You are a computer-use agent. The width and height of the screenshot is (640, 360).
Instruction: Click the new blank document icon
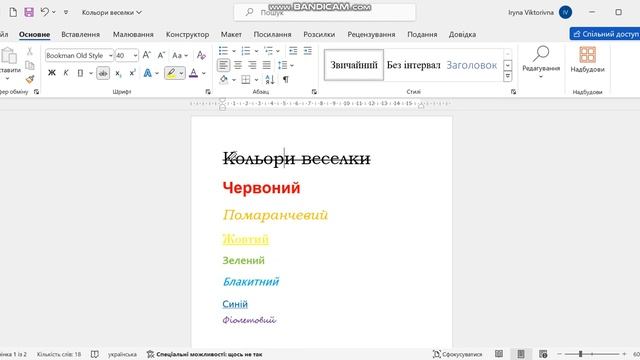(13, 12)
